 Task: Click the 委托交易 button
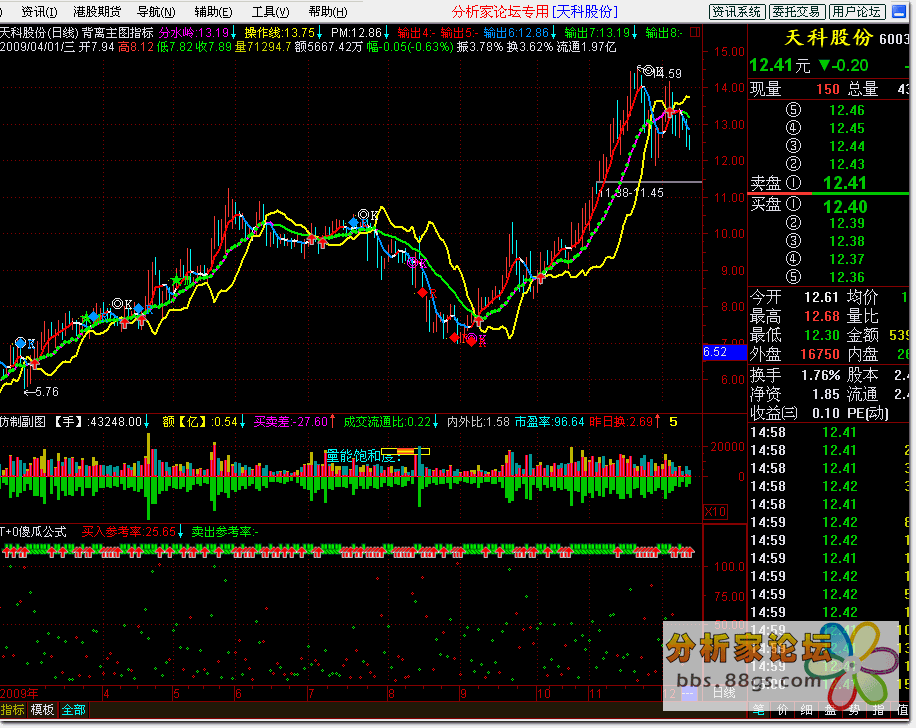(797, 12)
